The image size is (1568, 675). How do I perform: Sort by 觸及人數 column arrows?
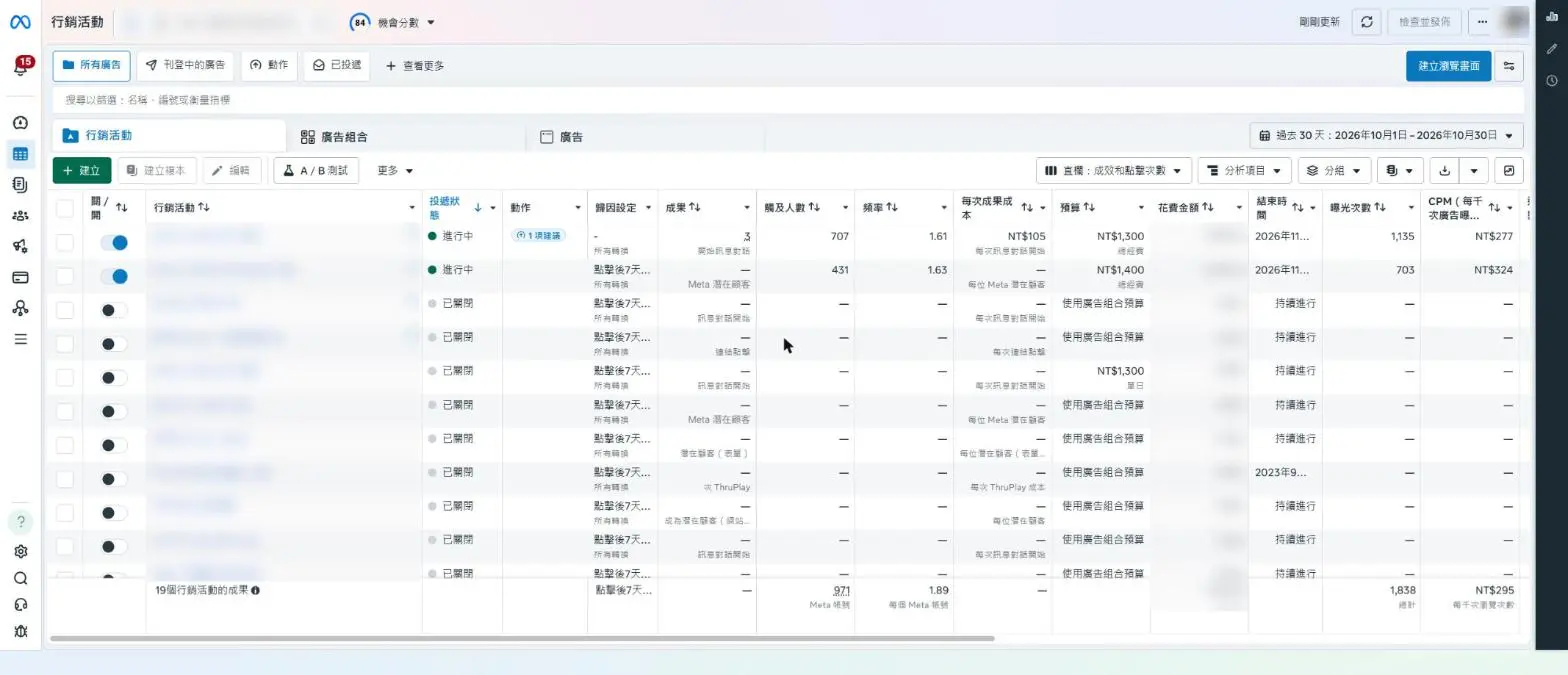[x=814, y=207]
